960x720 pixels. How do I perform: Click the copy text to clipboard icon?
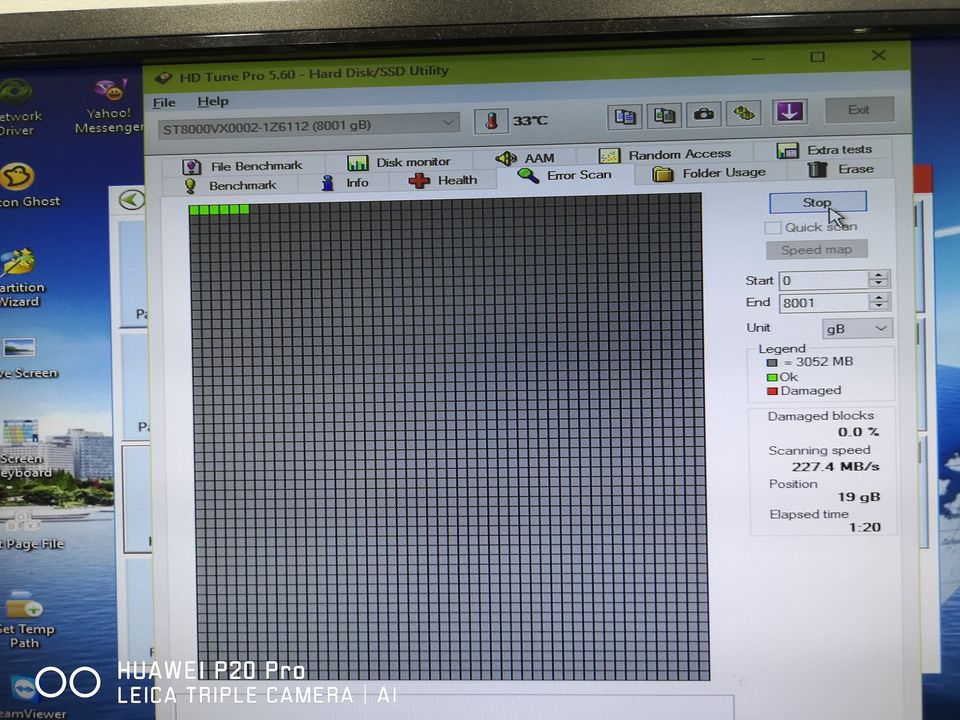click(x=626, y=115)
